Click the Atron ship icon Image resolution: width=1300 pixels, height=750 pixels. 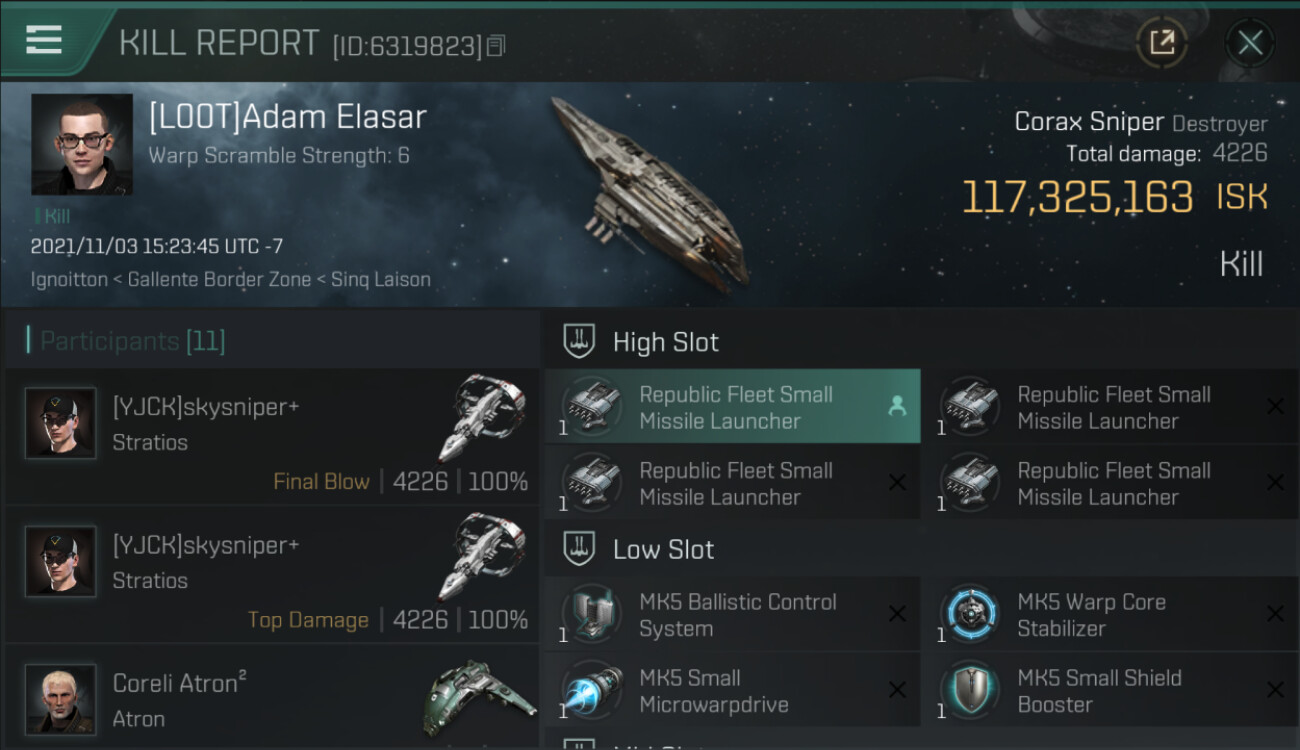click(482, 698)
